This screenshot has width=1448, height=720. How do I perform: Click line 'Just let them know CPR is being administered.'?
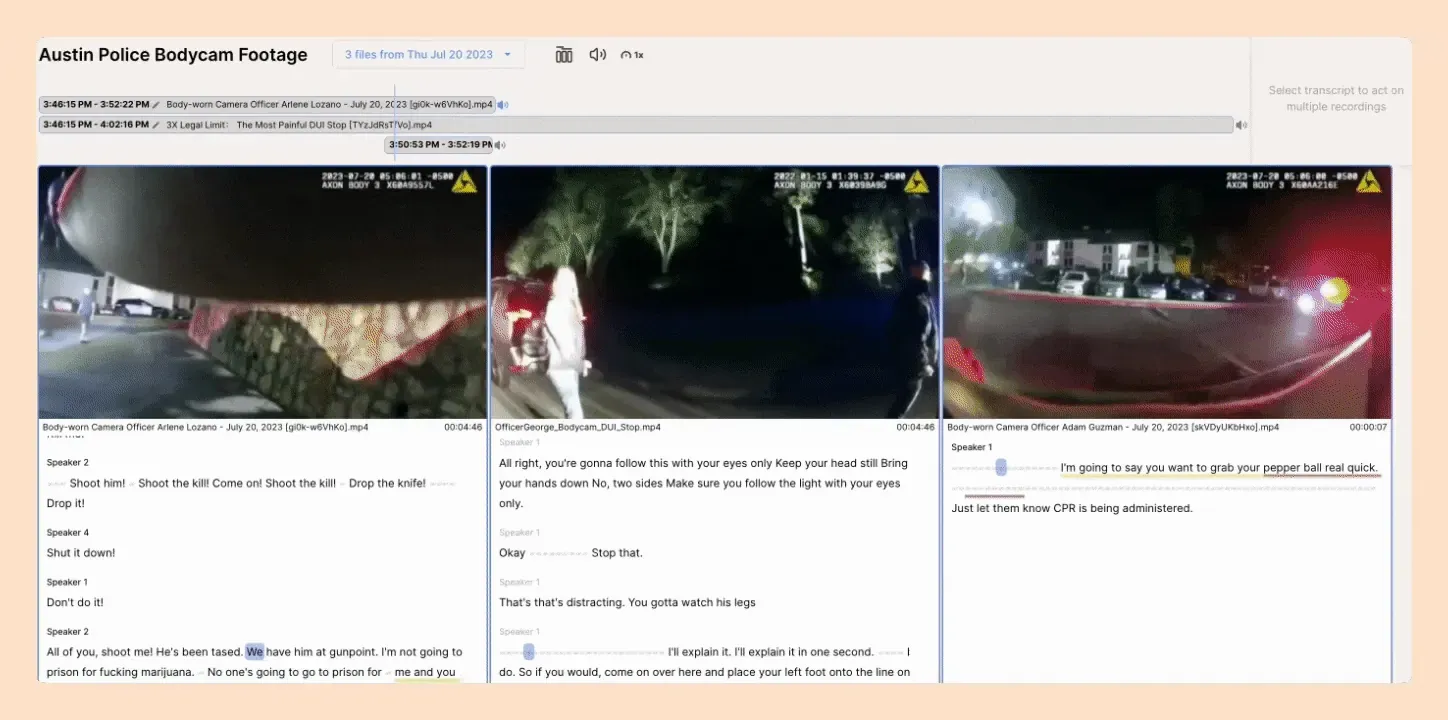point(1072,508)
